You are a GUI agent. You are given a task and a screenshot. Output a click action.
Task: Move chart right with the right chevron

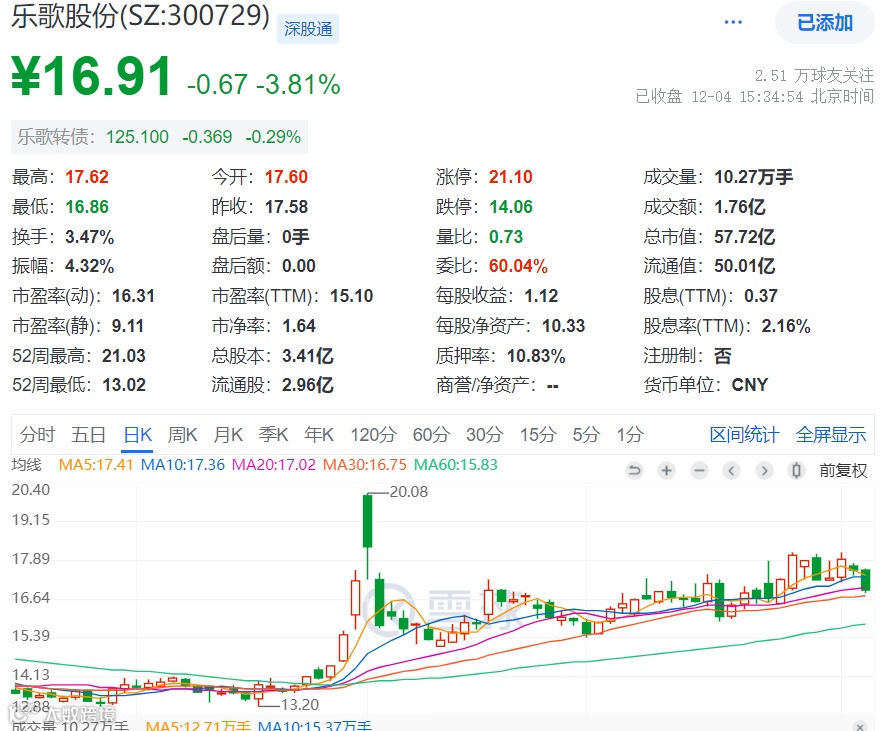pyautogui.click(x=764, y=470)
